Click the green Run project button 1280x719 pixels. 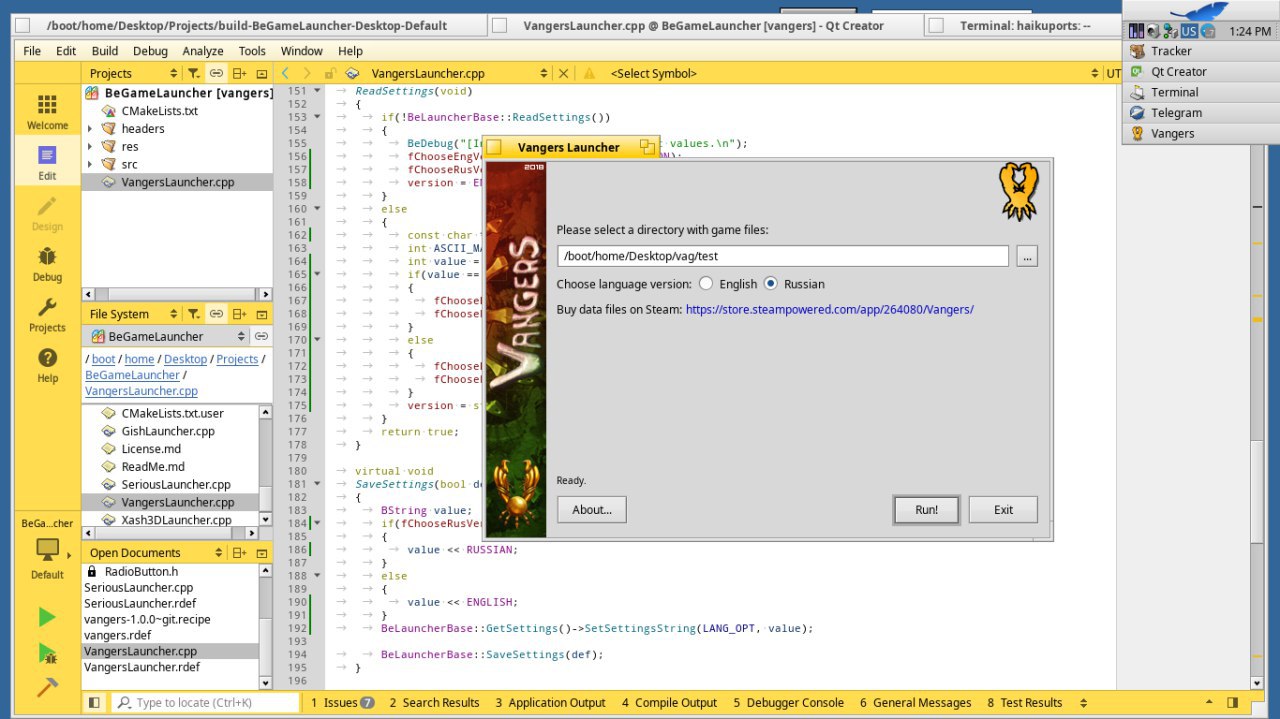coord(47,618)
